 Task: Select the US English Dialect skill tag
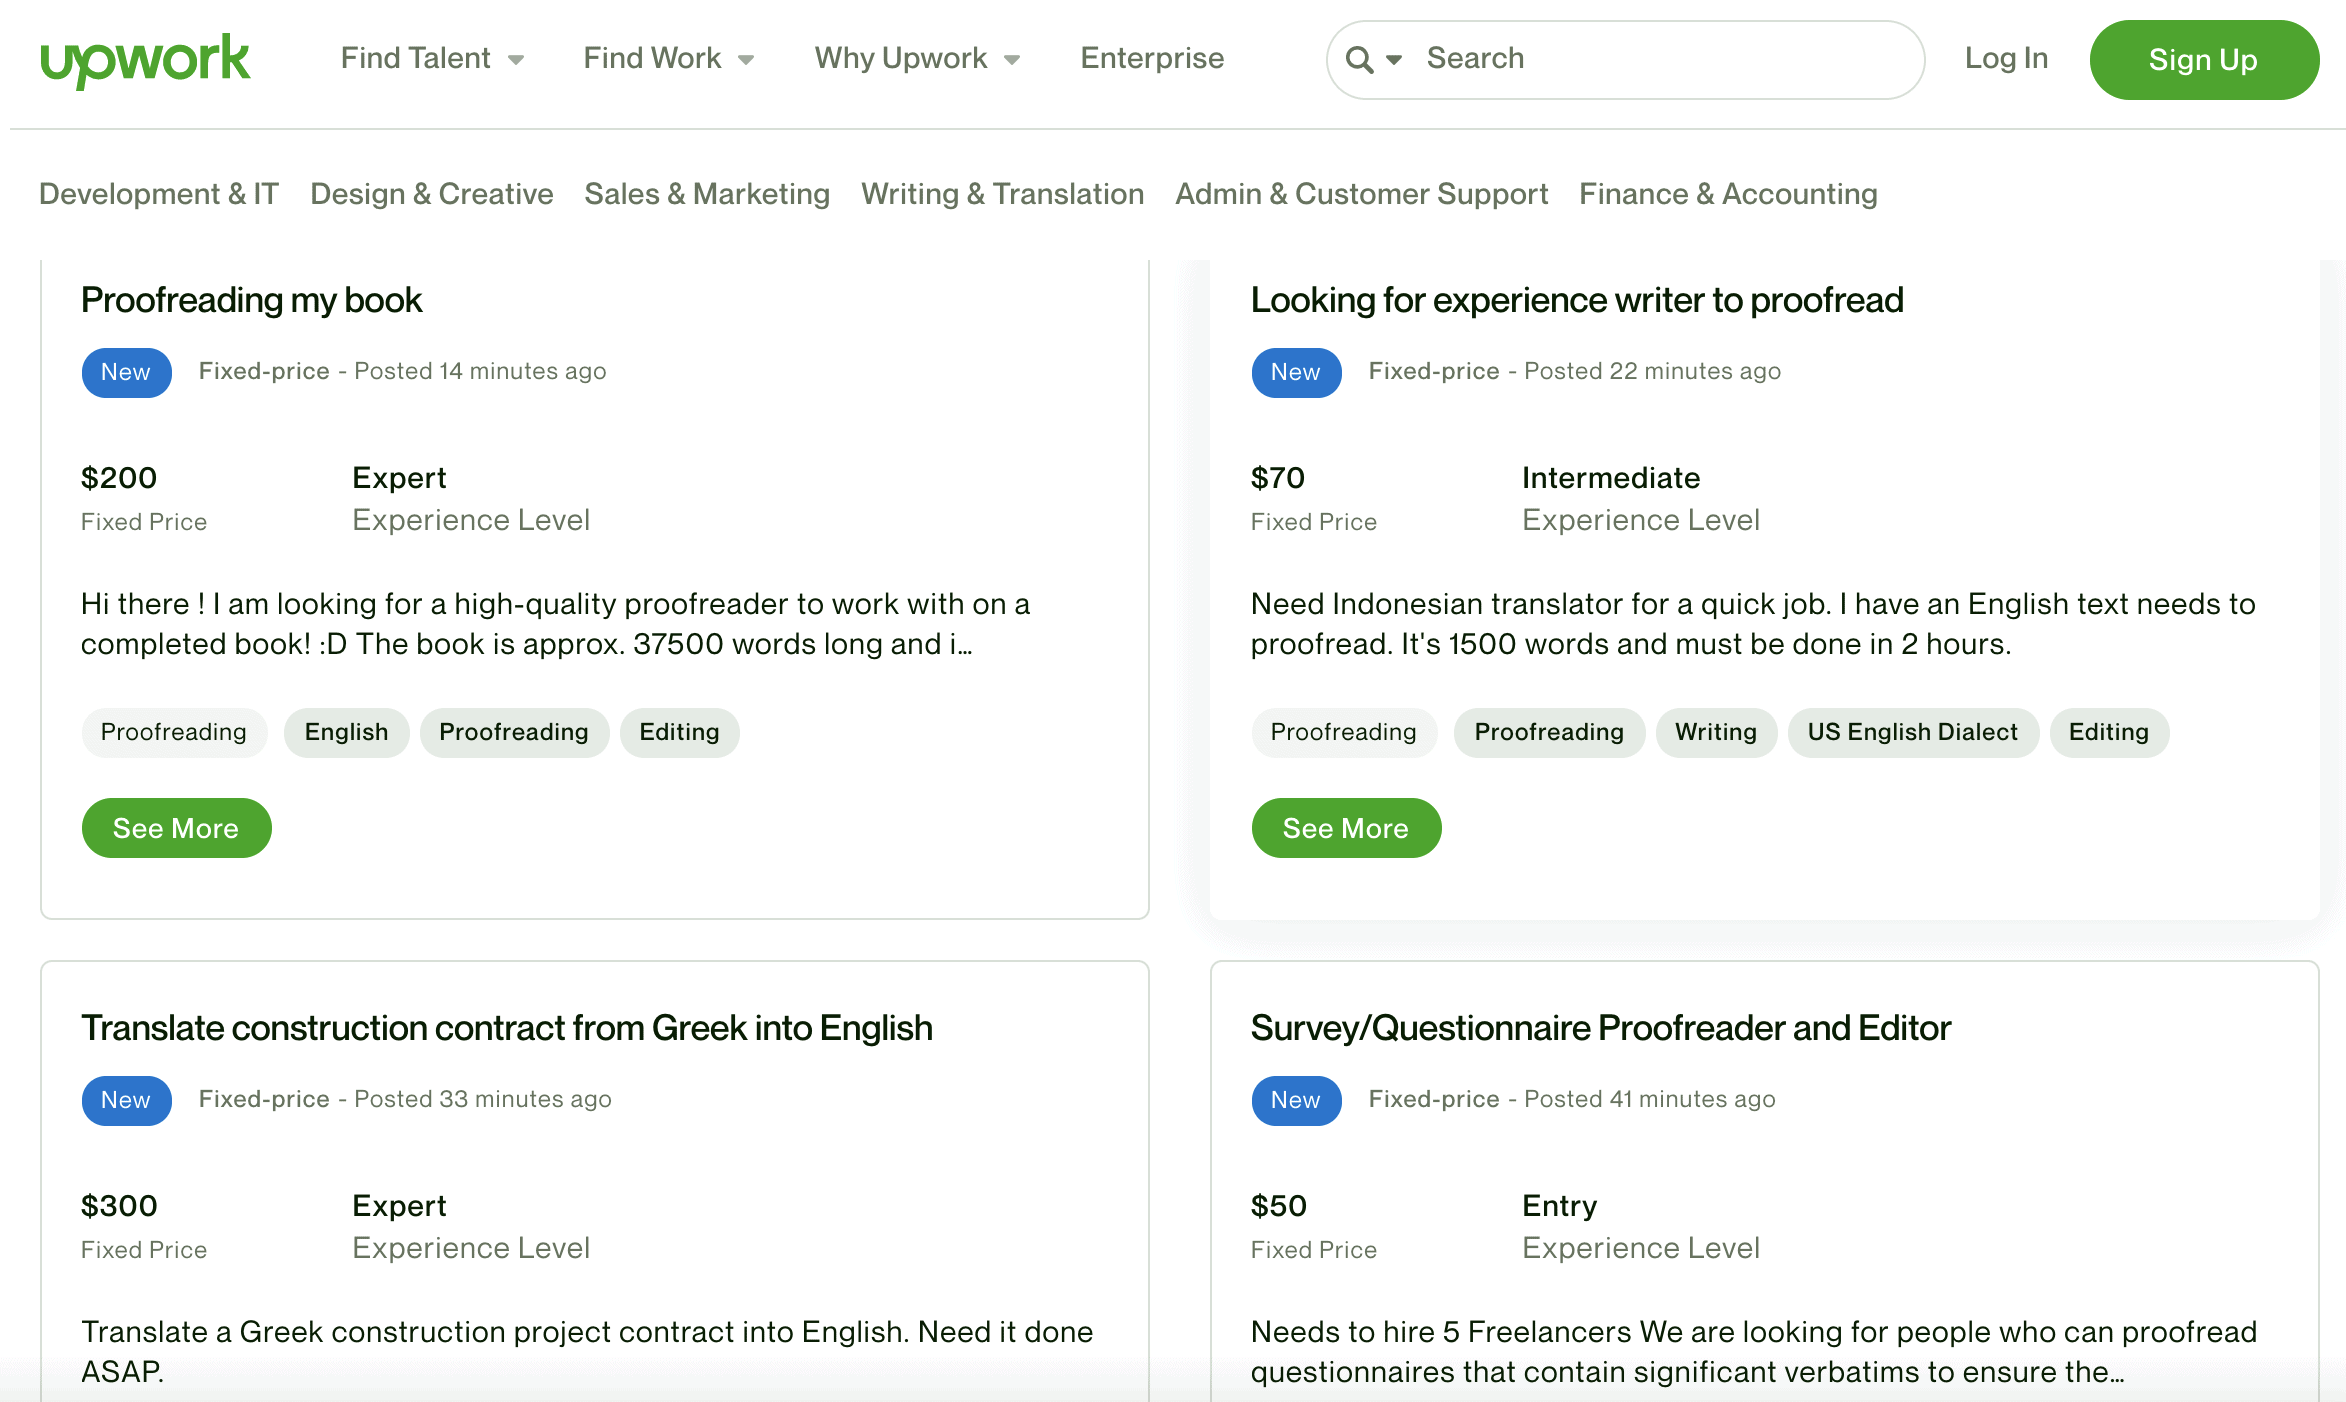pyautogui.click(x=1912, y=732)
